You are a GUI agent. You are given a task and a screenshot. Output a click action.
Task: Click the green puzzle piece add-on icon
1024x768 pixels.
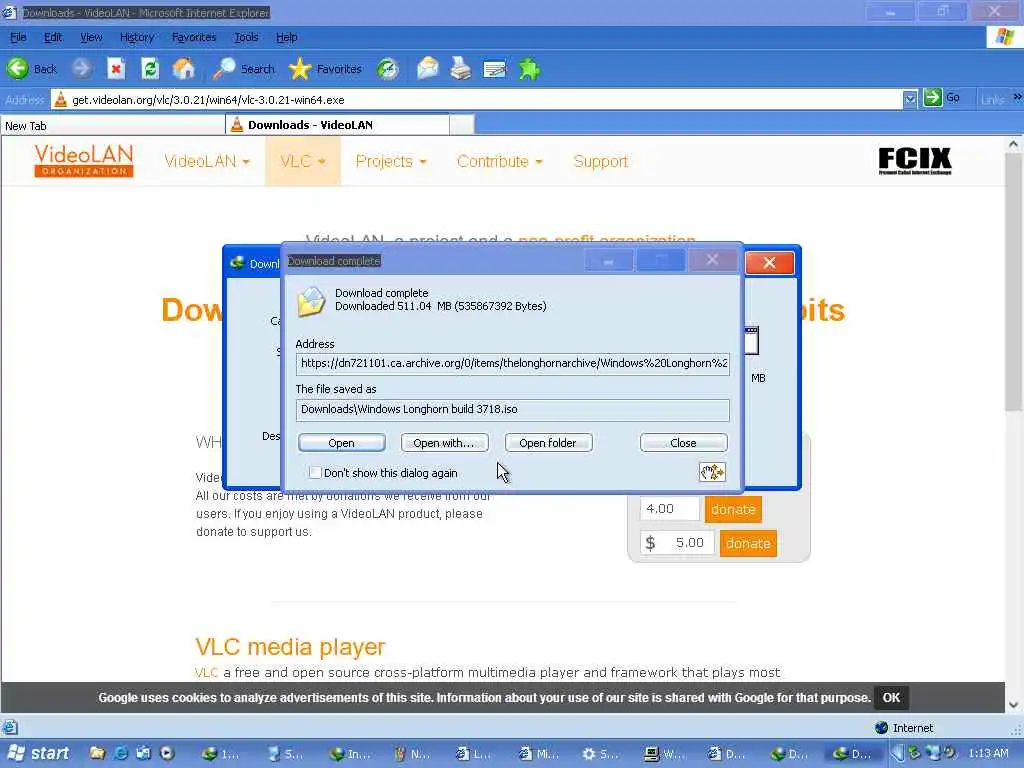click(x=529, y=69)
